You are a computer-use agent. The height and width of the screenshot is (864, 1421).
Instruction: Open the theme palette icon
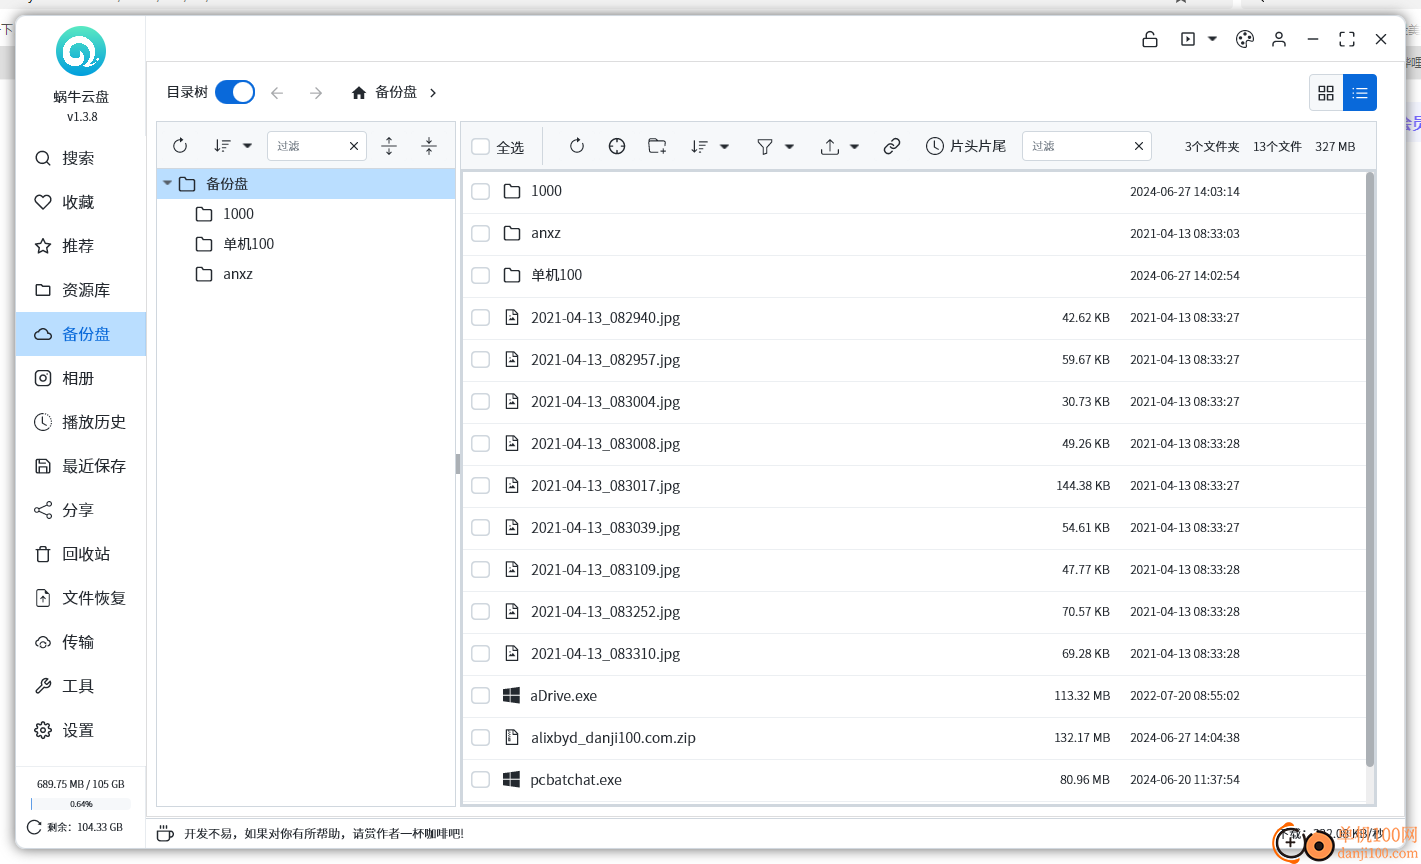[1245, 39]
